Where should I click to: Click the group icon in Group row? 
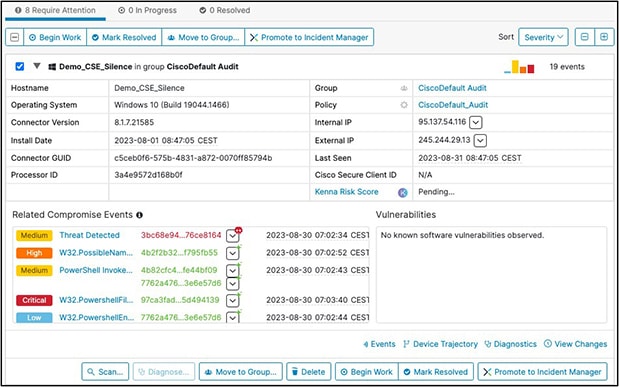[403, 88]
